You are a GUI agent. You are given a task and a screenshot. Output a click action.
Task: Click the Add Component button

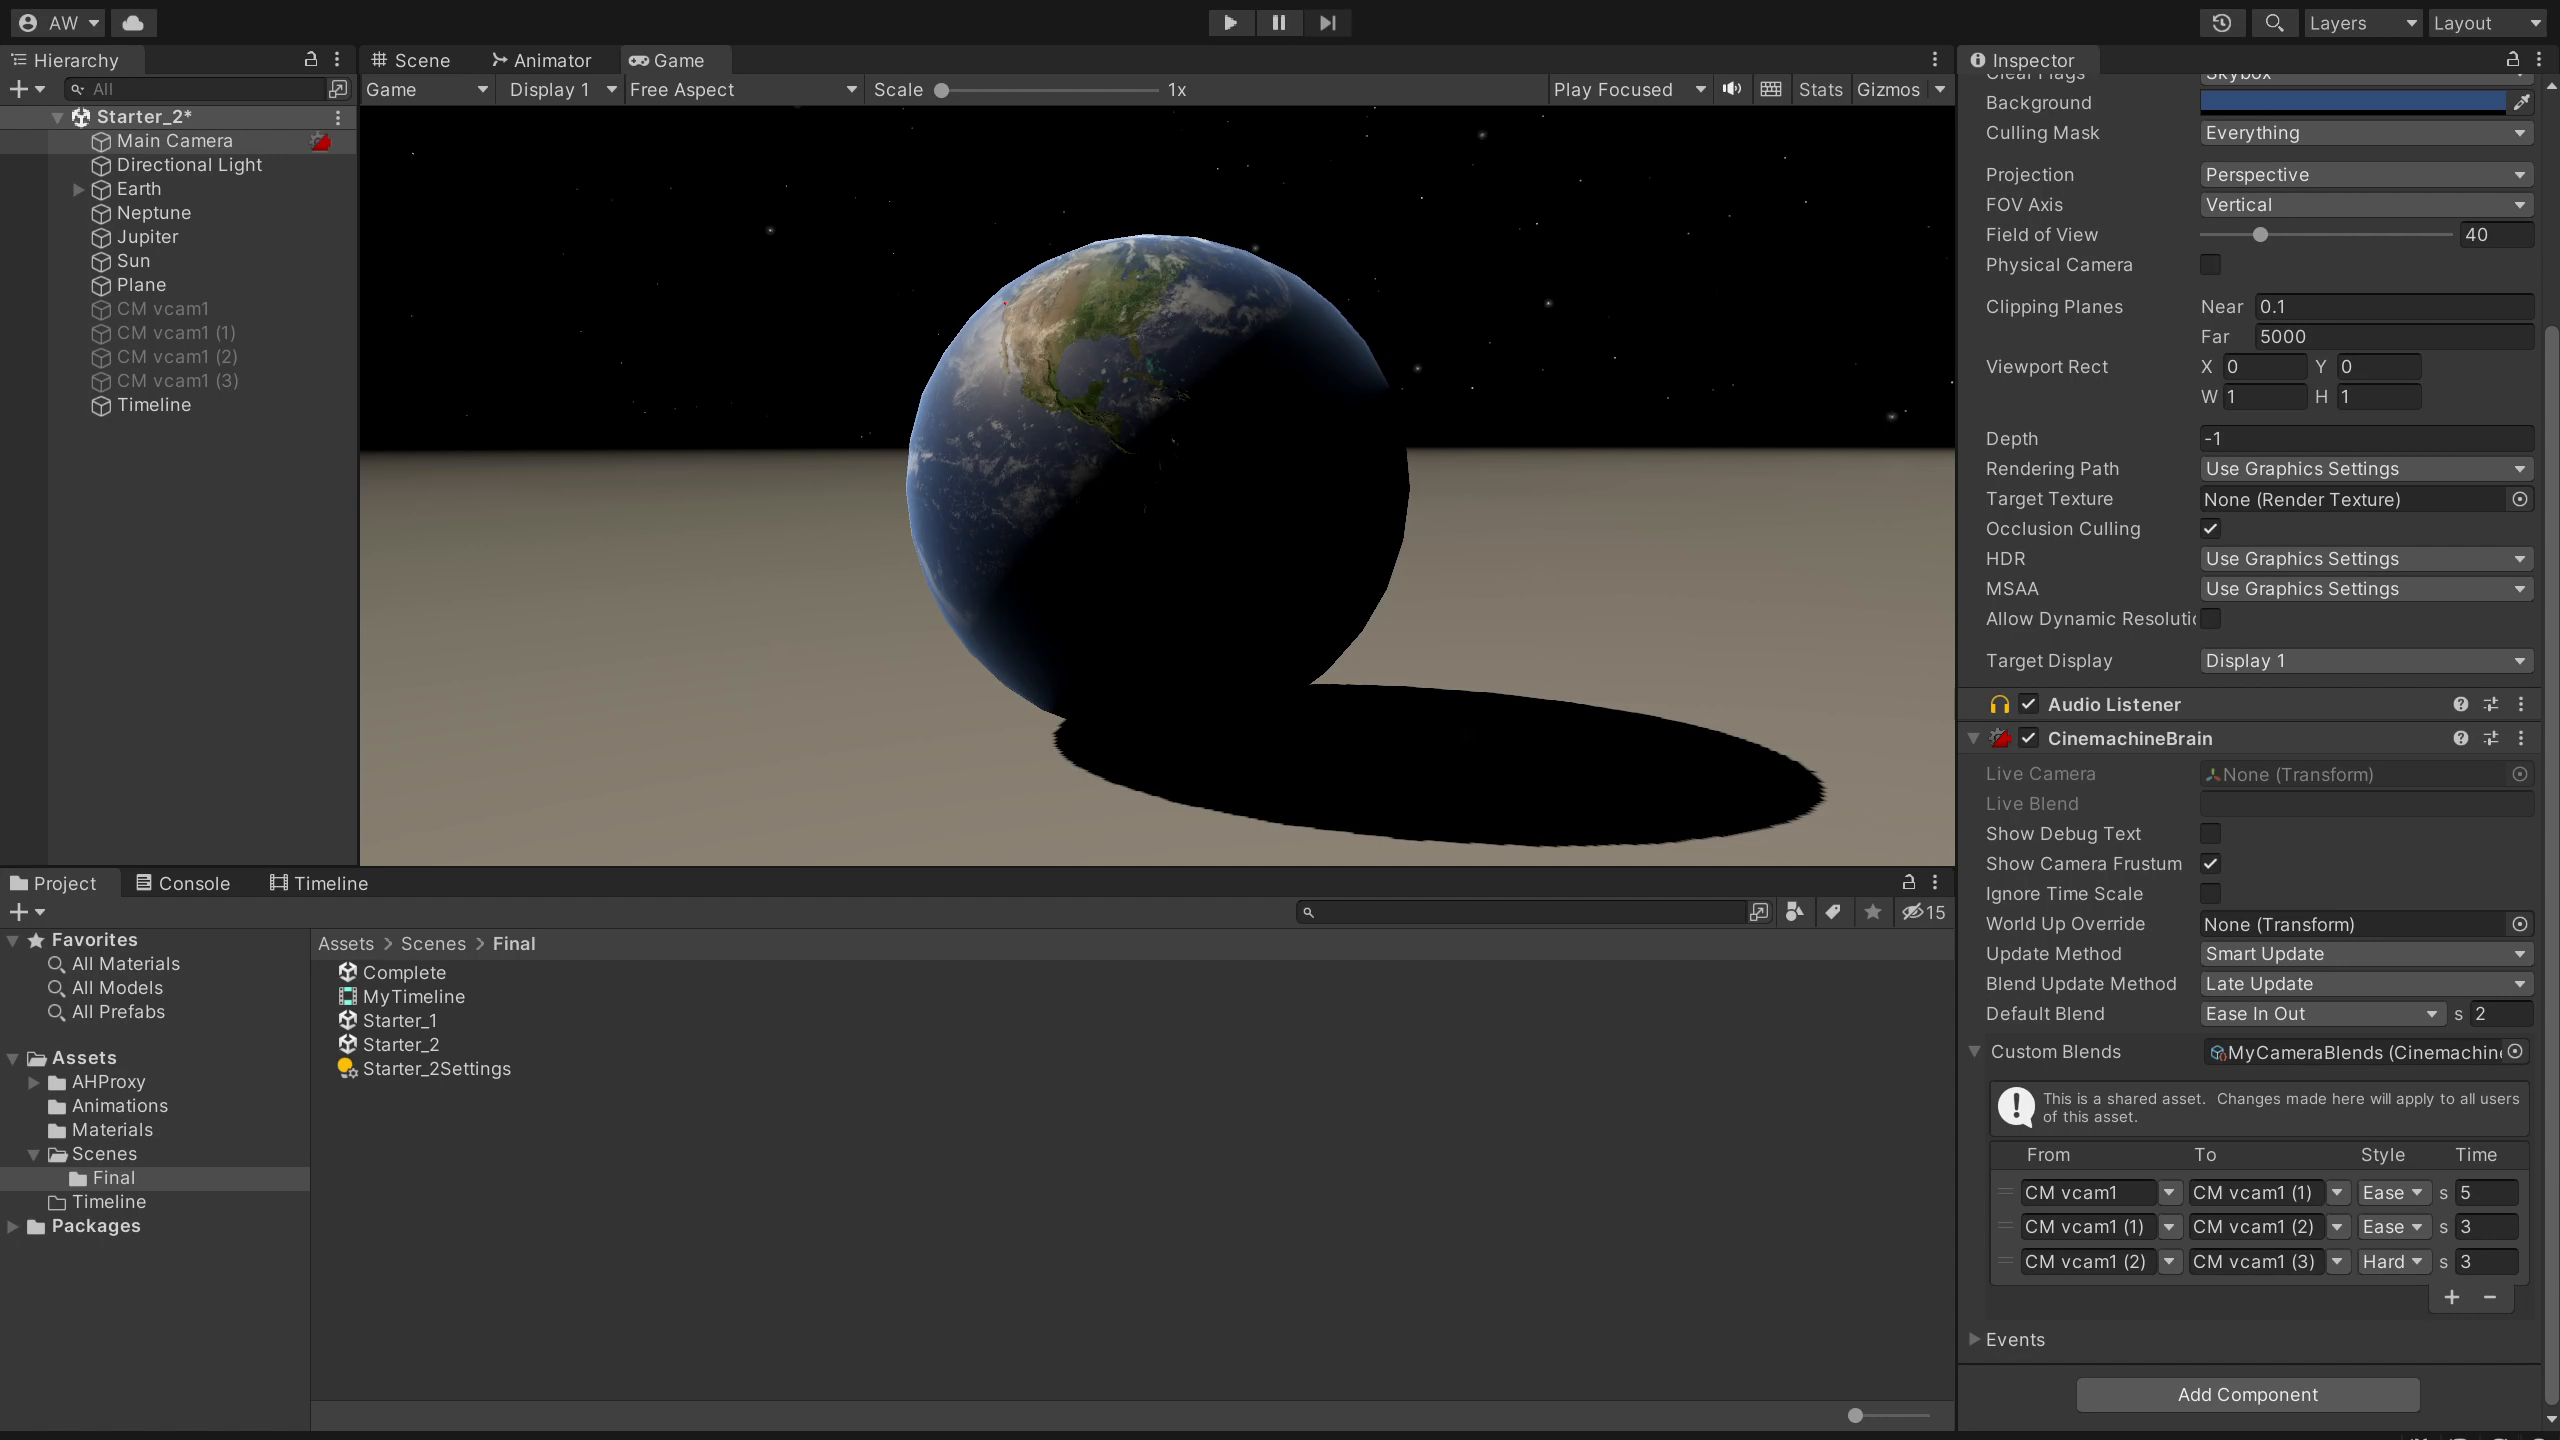[x=2247, y=1395]
